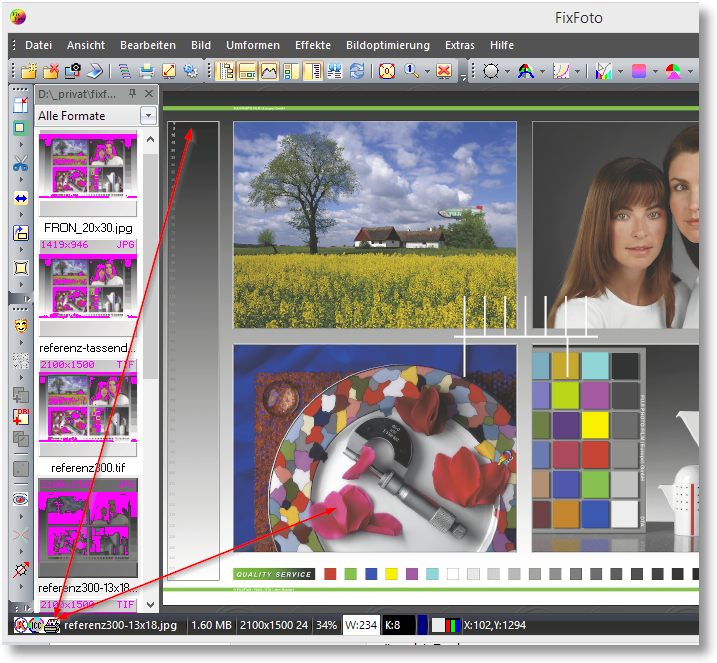Click the DRI image merge icon
Screen dimensions: 717x663
[21, 417]
